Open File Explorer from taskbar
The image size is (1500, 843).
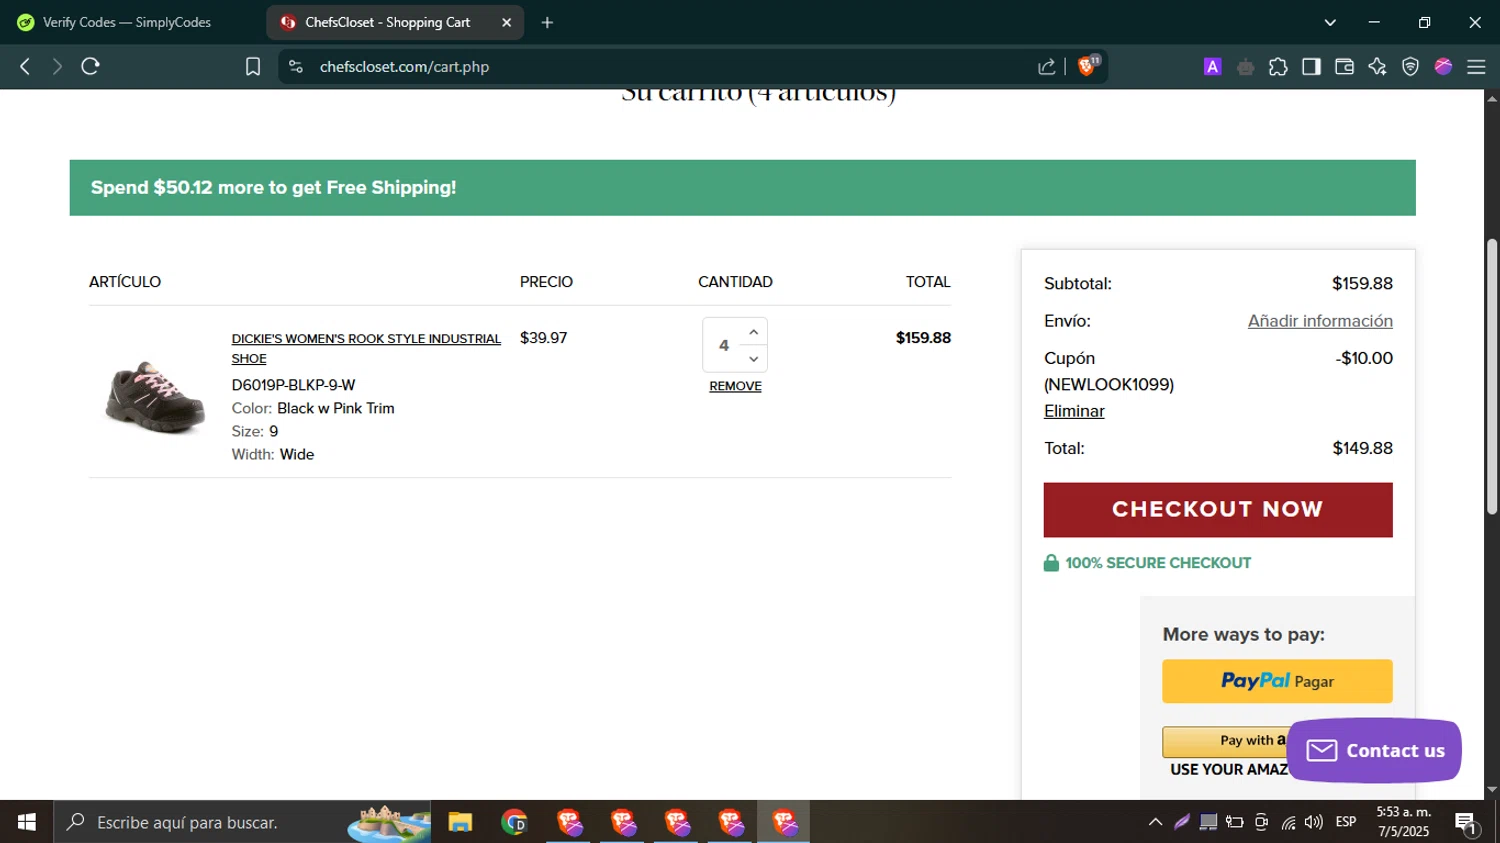(x=460, y=822)
